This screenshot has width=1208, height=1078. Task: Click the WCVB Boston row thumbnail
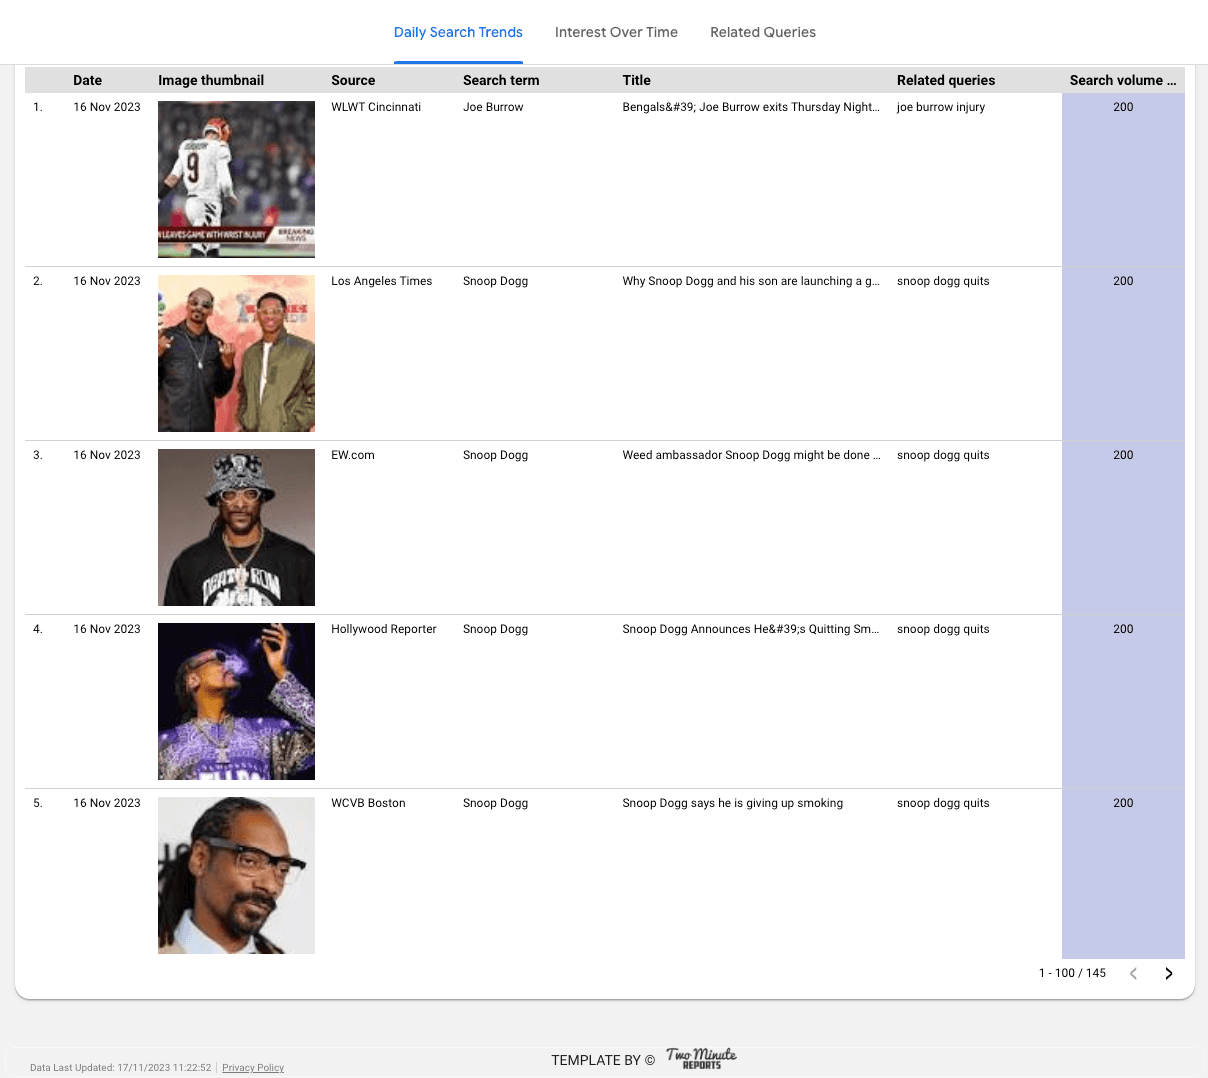tap(236, 875)
